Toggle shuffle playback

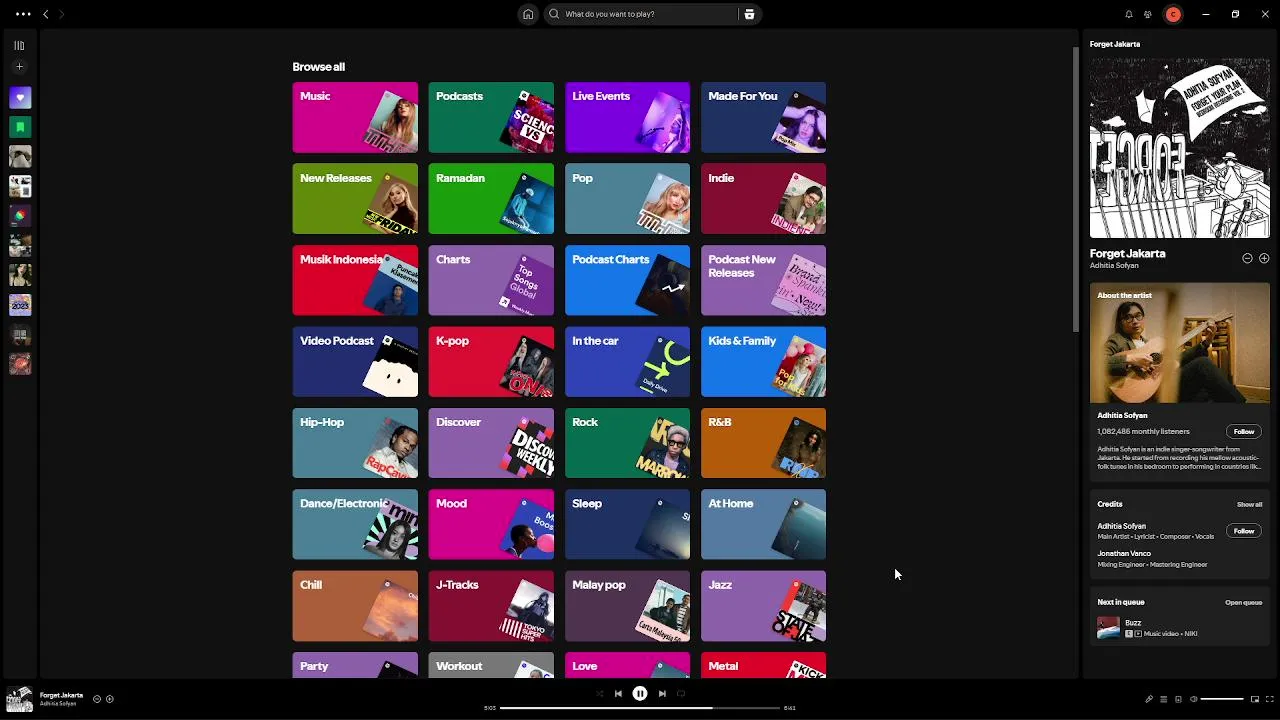pos(600,693)
